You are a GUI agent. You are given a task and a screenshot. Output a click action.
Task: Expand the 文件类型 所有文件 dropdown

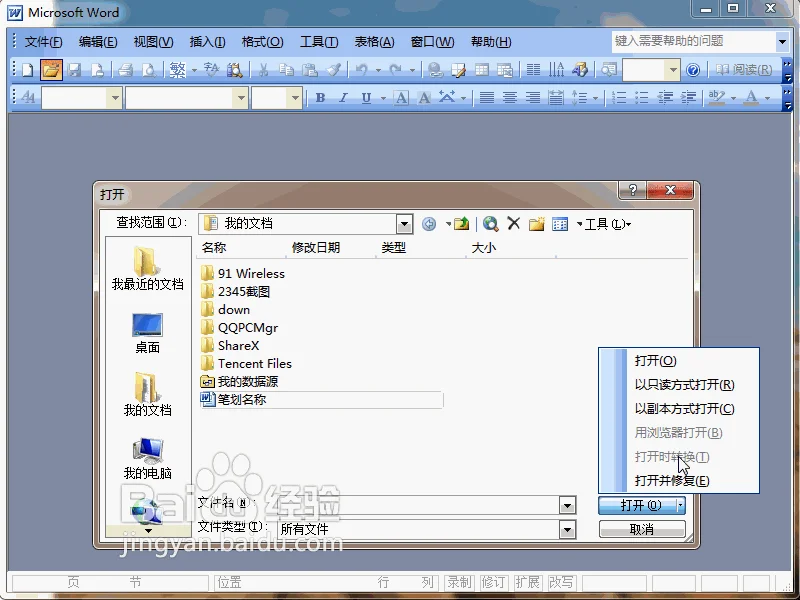[x=567, y=530]
